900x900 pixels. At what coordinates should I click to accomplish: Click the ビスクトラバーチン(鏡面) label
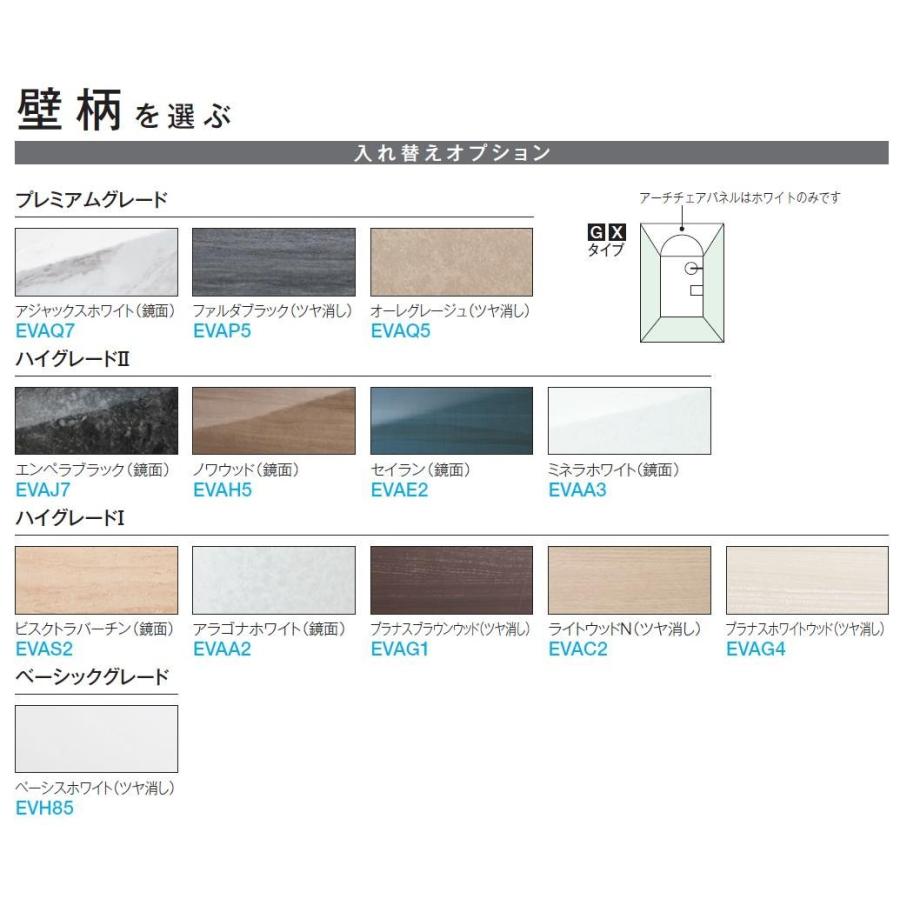[x=95, y=629]
